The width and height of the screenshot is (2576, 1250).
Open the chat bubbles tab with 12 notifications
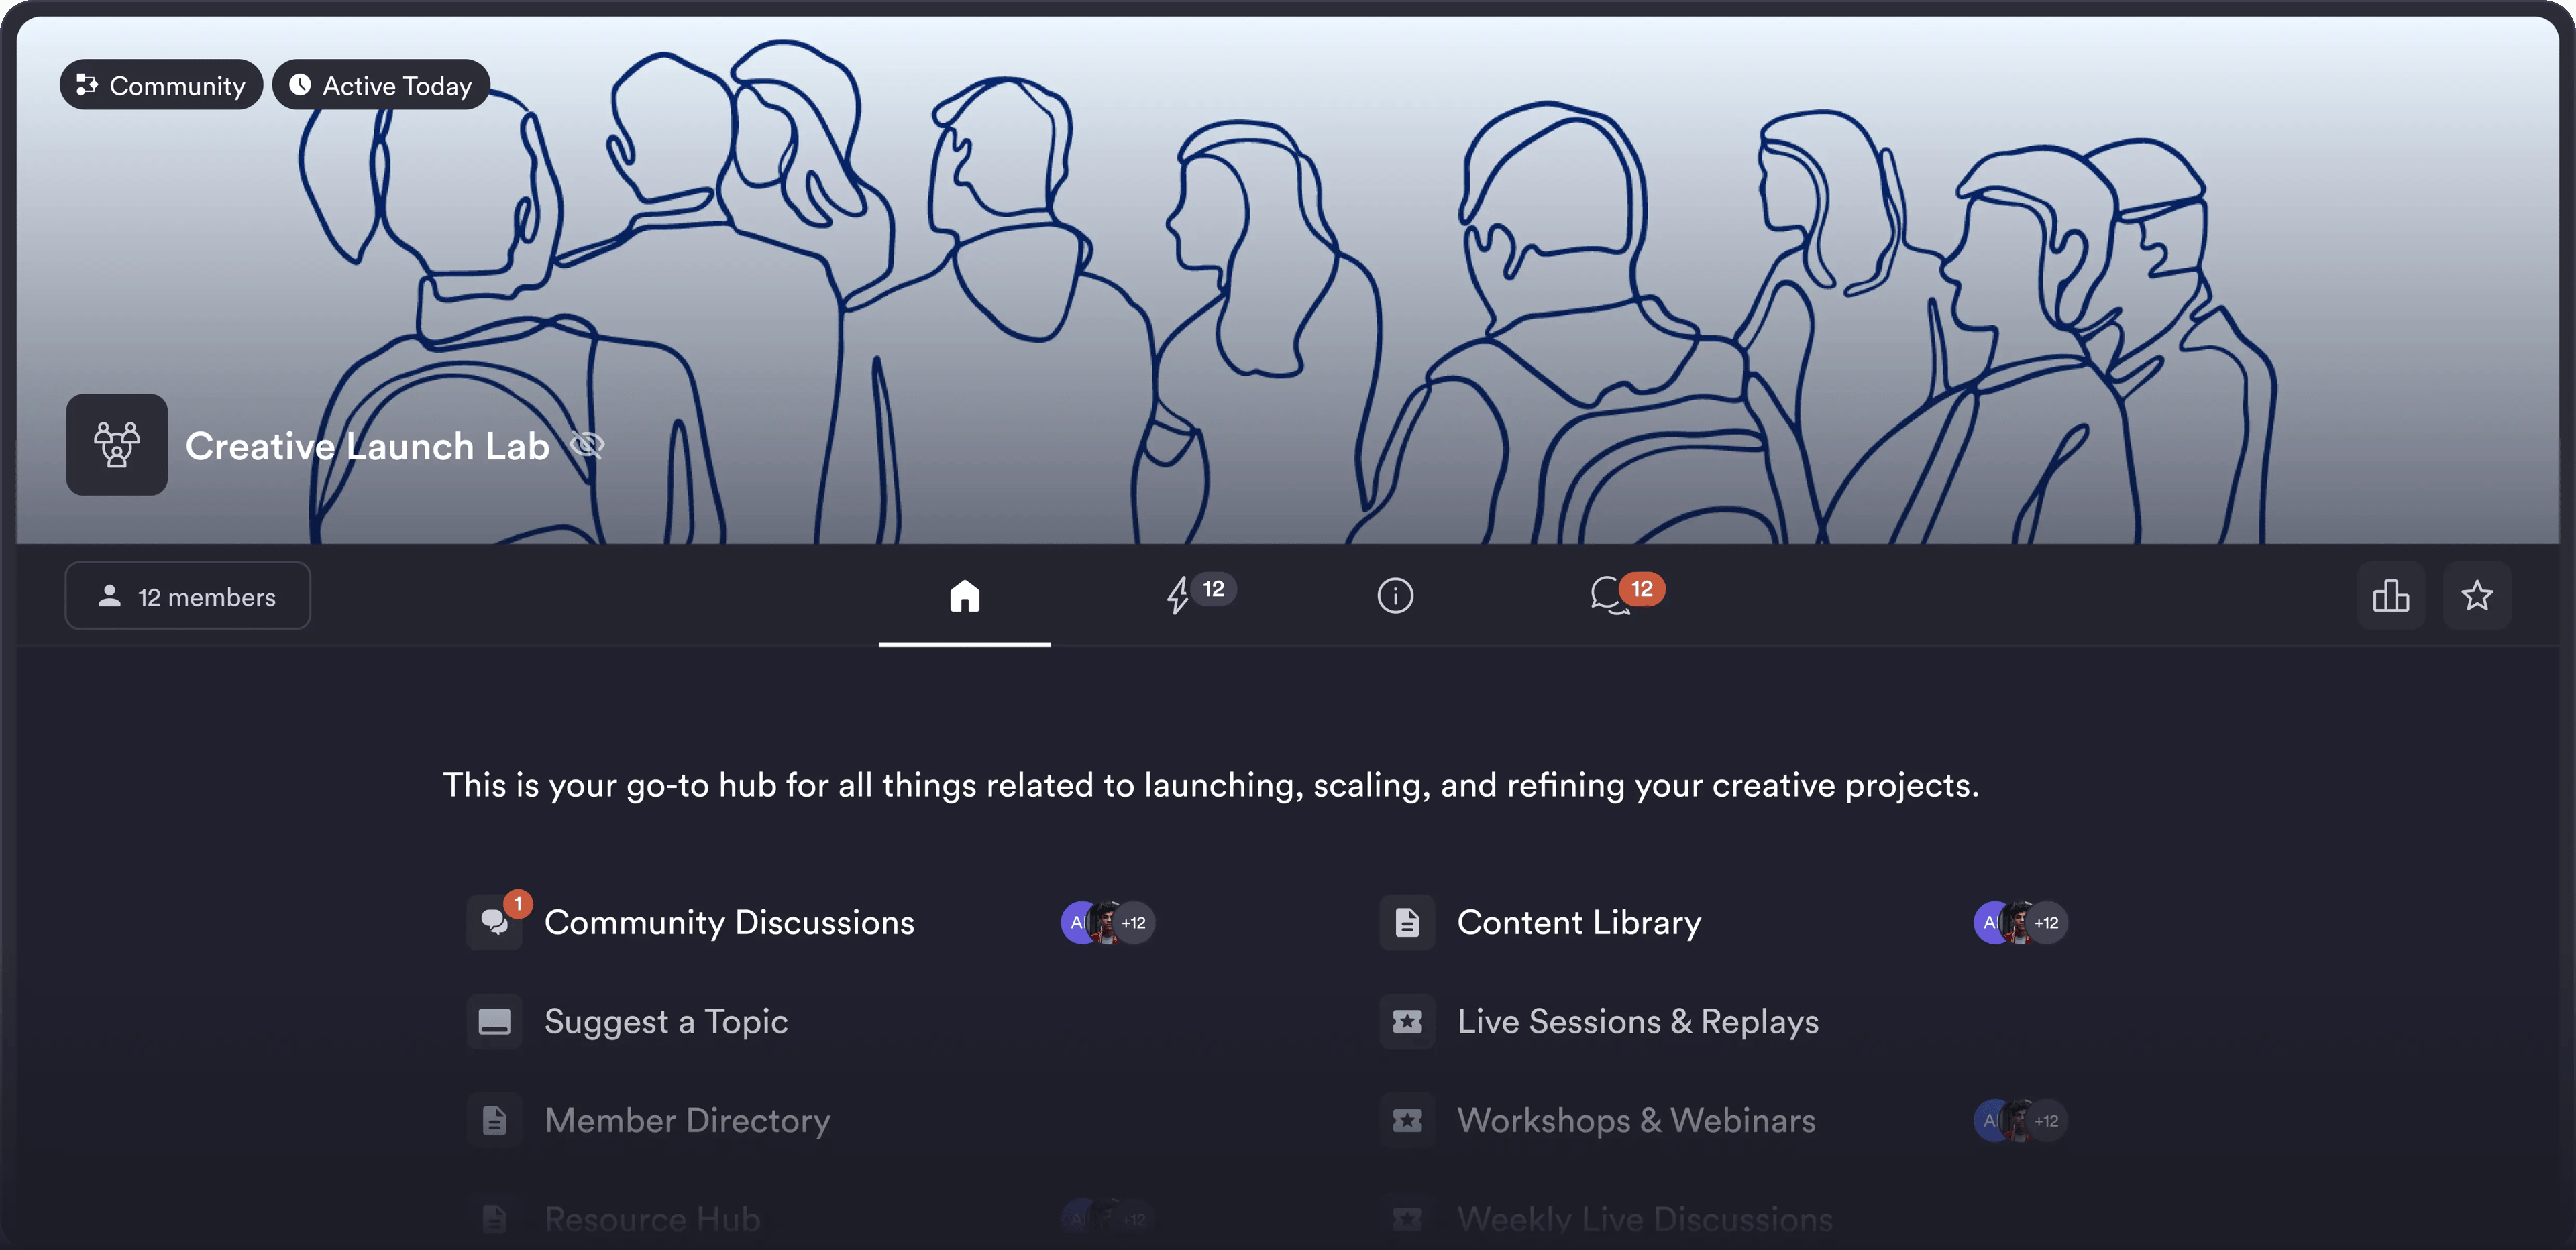click(1609, 595)
